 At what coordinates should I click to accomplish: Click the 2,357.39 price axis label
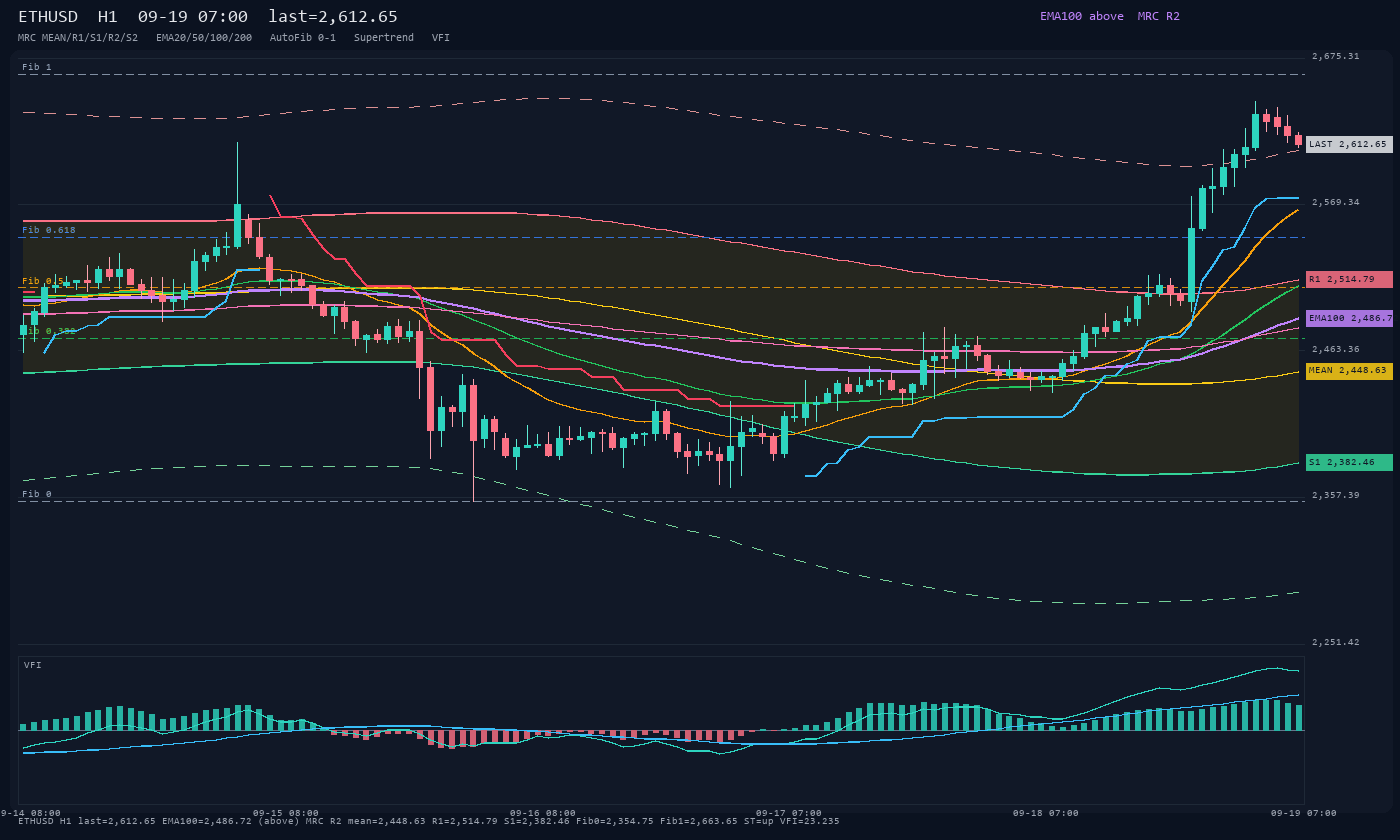point(1335,495)
